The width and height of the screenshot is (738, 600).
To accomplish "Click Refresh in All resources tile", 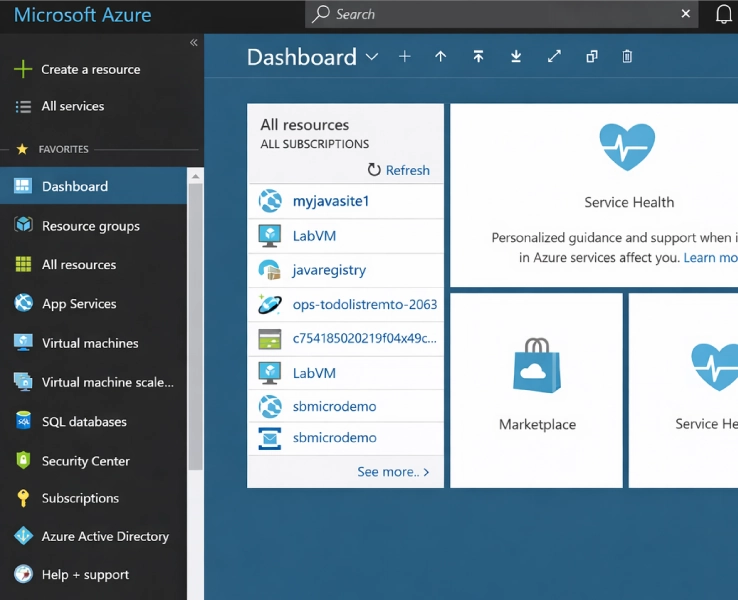I will tap(398, 170).
